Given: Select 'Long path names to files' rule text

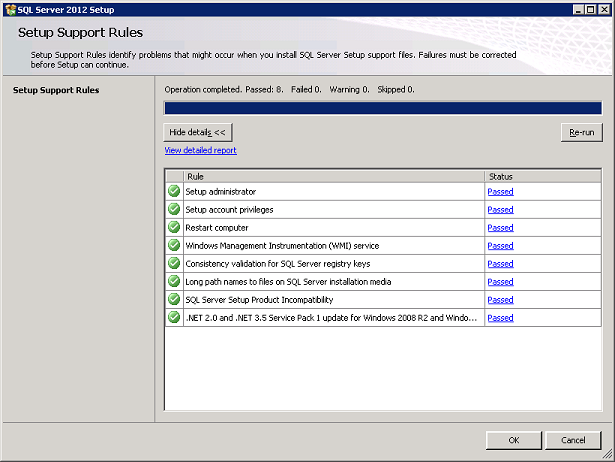Looking at the screenshot, I should (x=288, y=282).
